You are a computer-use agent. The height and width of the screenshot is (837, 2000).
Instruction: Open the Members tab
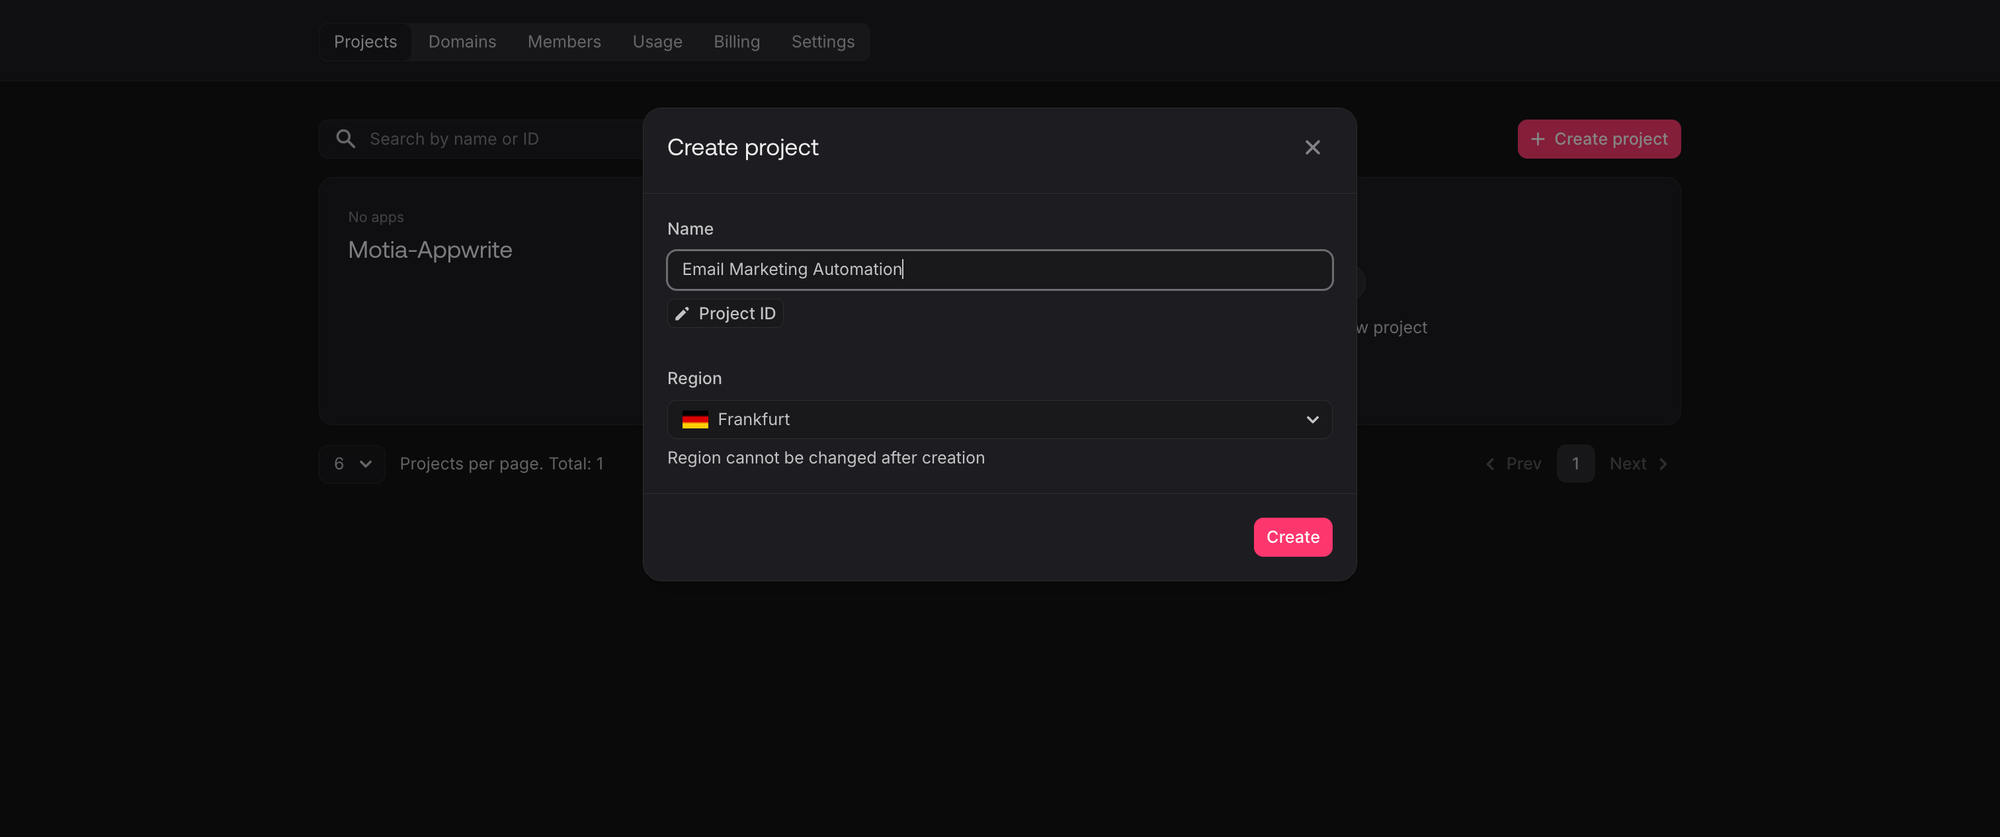tap(564, 42)
